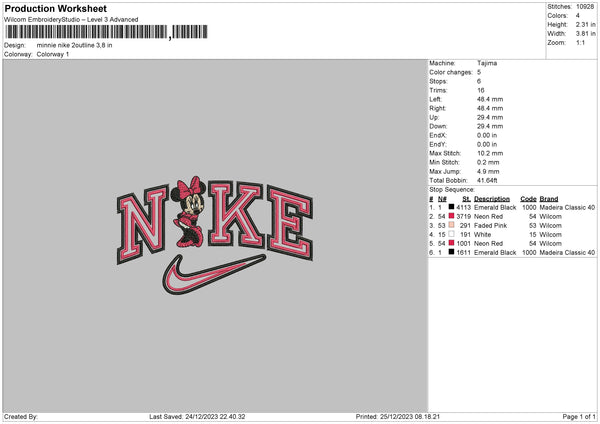This screenshot has width=600, height=424.
Task: Click 'Emerald Black' in stop sequence row 1
Action: [495, 207]
